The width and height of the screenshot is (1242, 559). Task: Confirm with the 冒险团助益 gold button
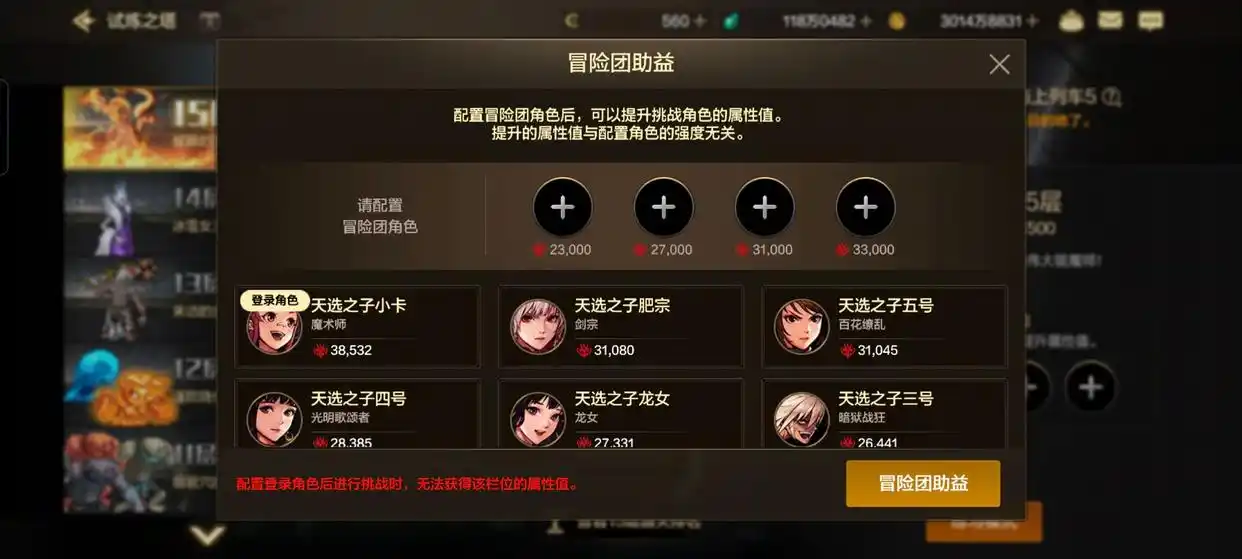(923, 483)
